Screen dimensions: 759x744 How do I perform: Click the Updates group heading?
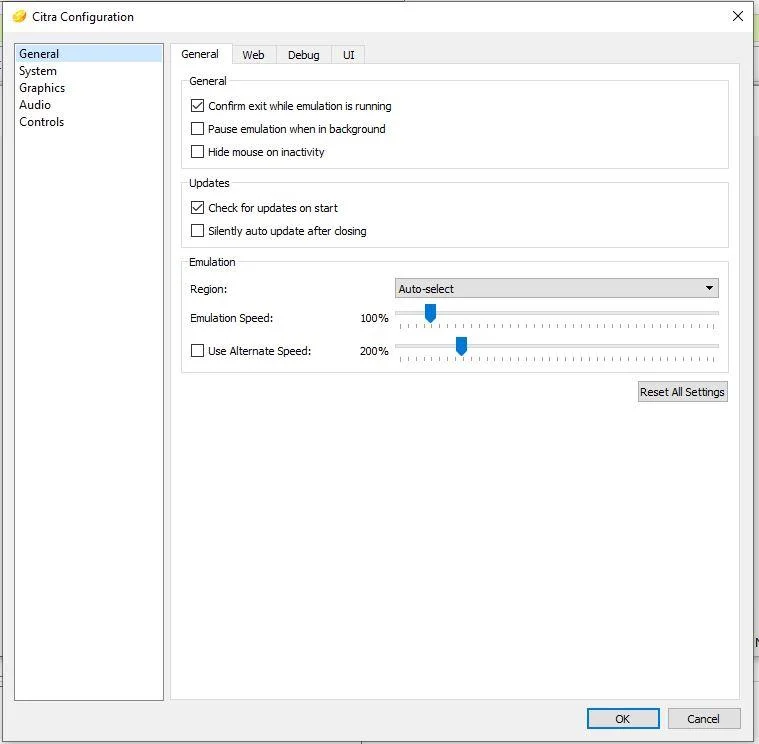point(209,183)
